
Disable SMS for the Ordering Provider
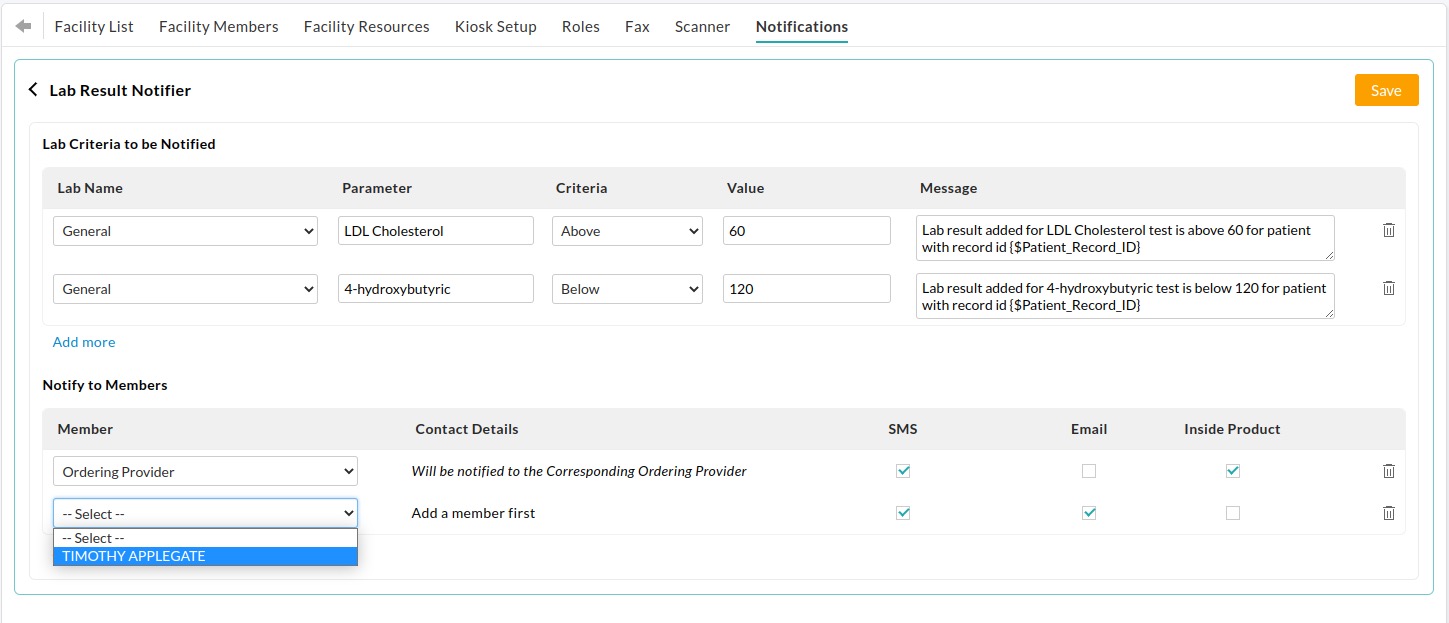(903, 470)
